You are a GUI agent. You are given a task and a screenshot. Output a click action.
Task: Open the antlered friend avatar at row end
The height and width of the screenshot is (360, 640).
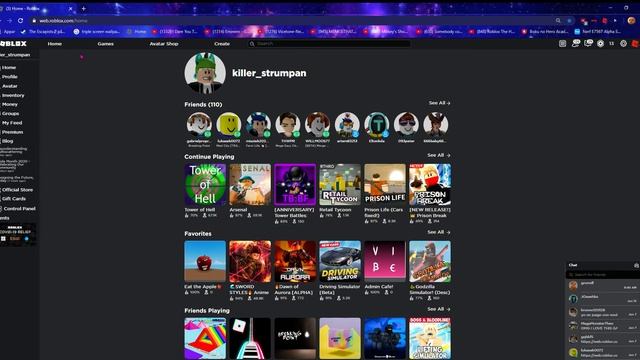436,124
